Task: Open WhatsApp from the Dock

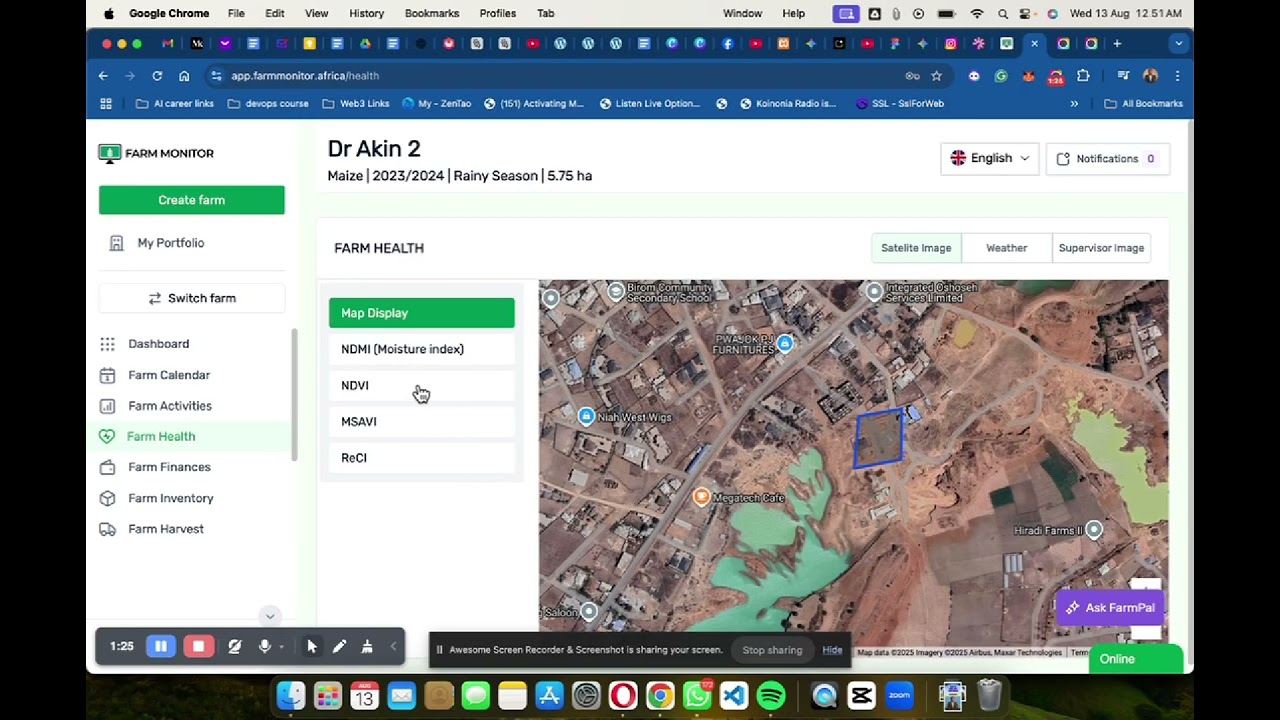Action: point(697,695)
